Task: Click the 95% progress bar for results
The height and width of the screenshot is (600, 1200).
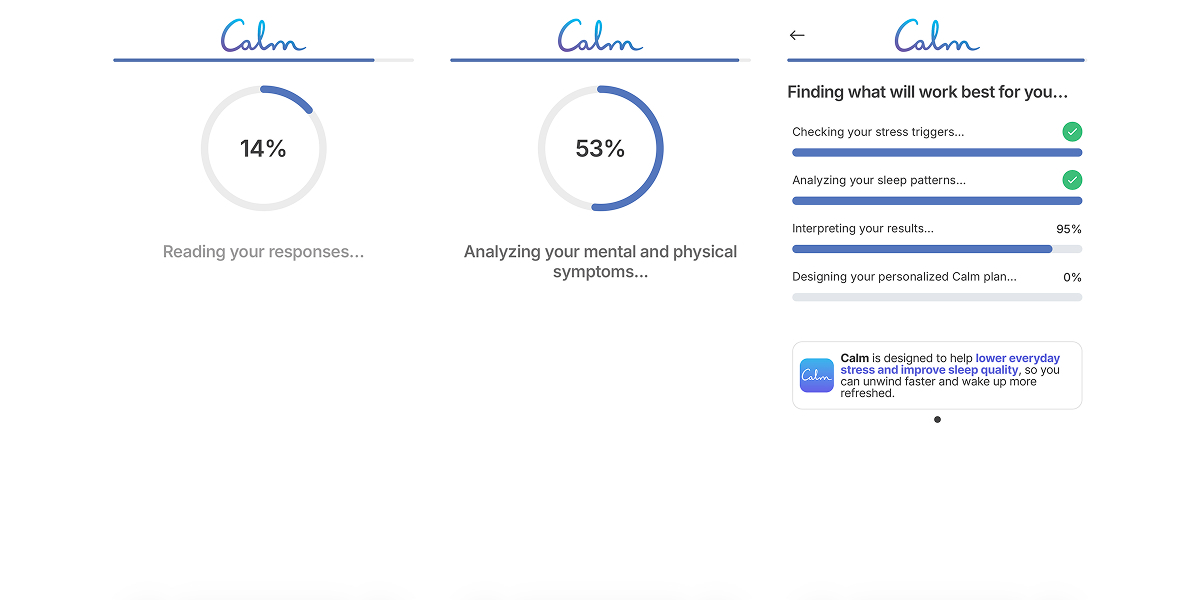Action: pyautogui.click(x=937, y=249)
